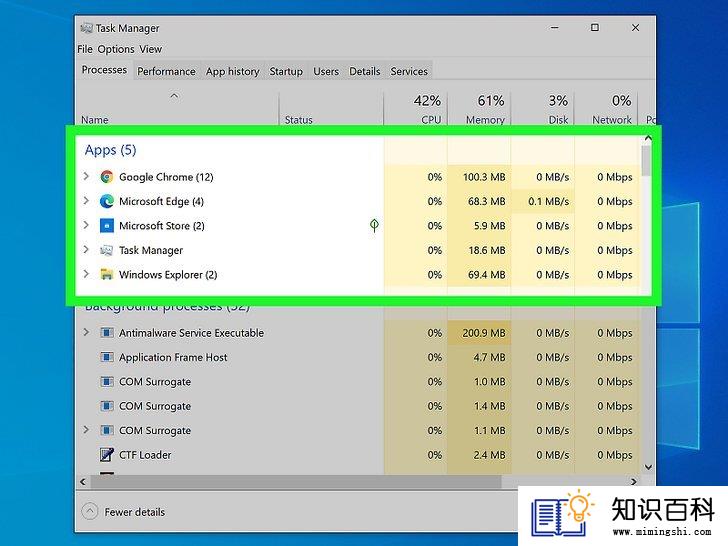The height and width of the screenshot is (546, 728).
Task: Click Microsoft Store's 5.9 MB memory value
Action: click(x=489, y=226)
